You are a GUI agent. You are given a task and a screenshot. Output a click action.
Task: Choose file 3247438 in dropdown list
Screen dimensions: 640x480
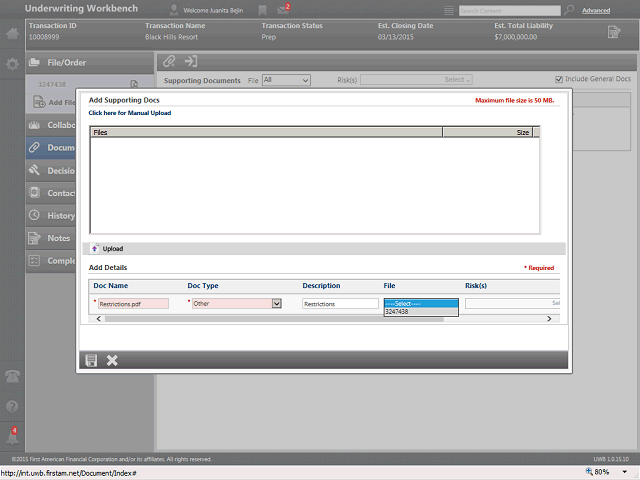click(421, 311)
